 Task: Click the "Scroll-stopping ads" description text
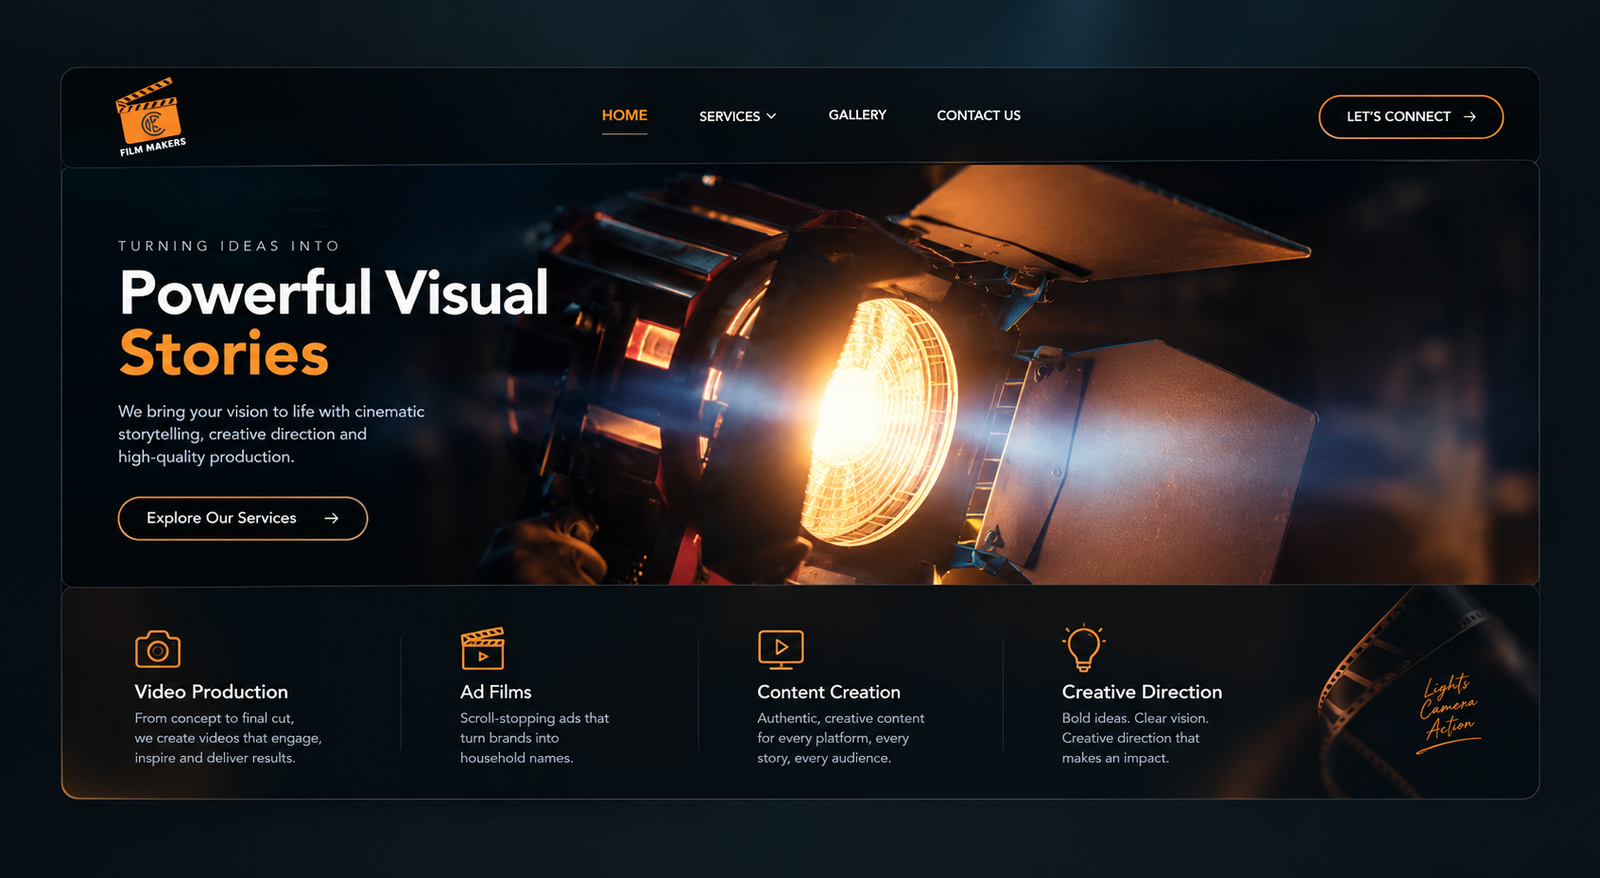pyautogui.click(x=534, y=738)
